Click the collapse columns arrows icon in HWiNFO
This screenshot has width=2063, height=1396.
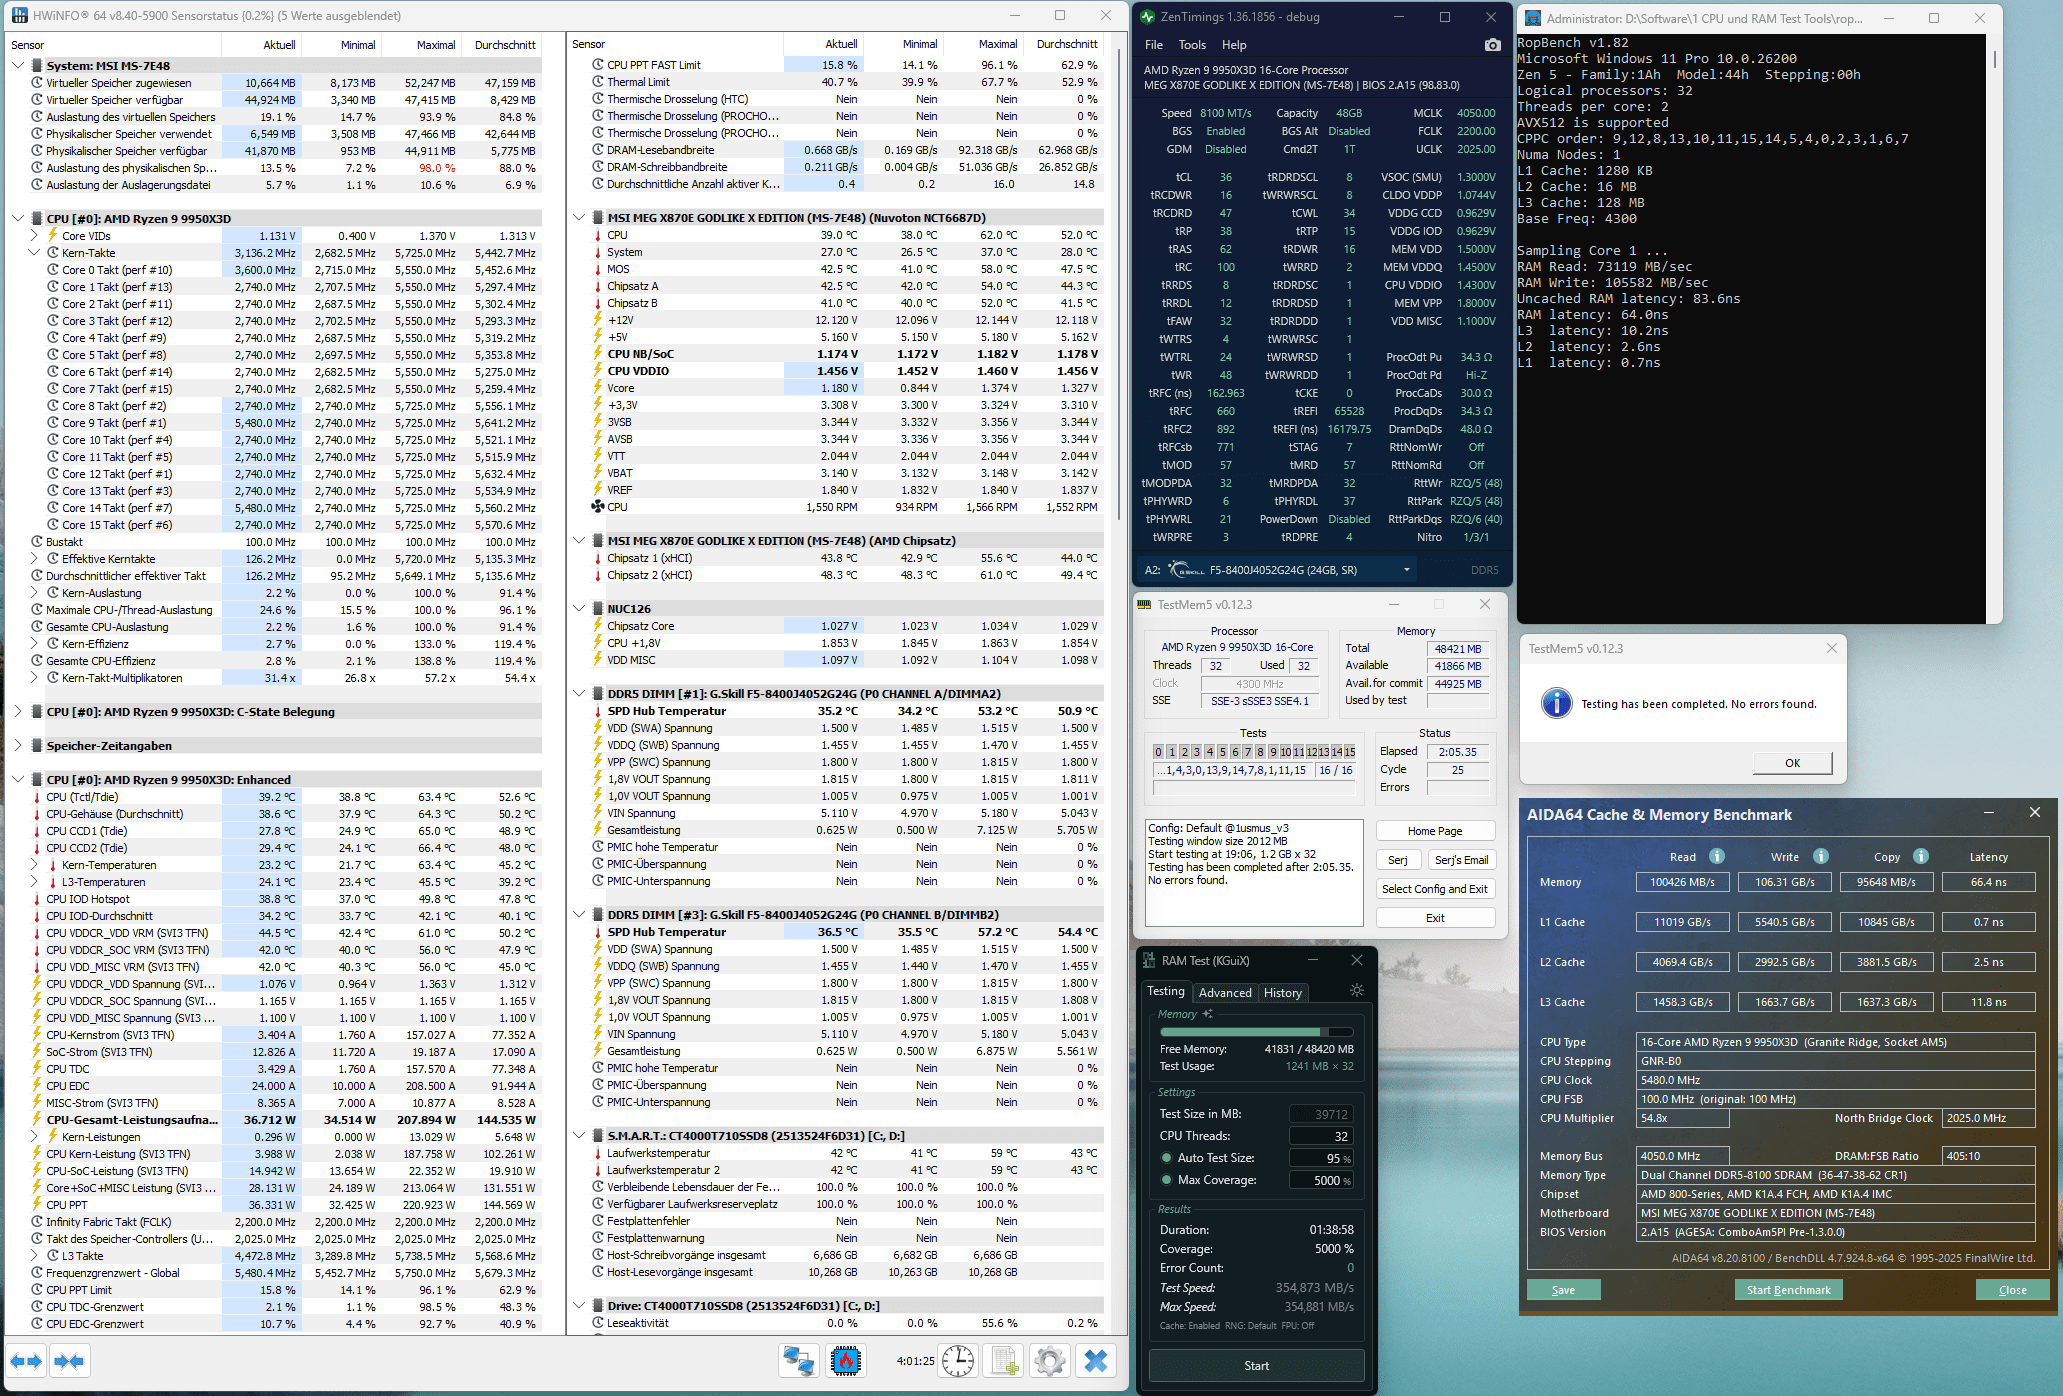click(69, 1361)
